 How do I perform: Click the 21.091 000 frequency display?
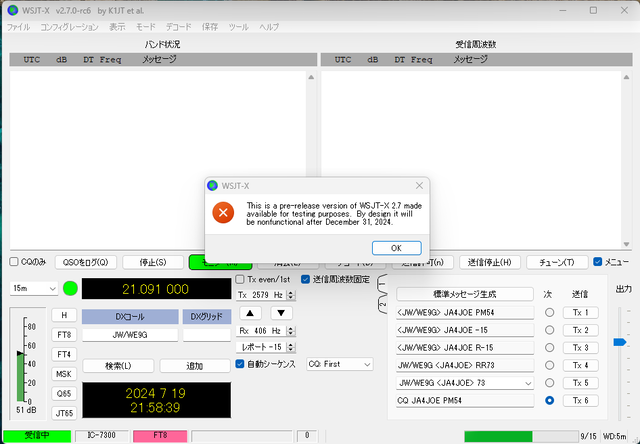[x=156, y=289]
